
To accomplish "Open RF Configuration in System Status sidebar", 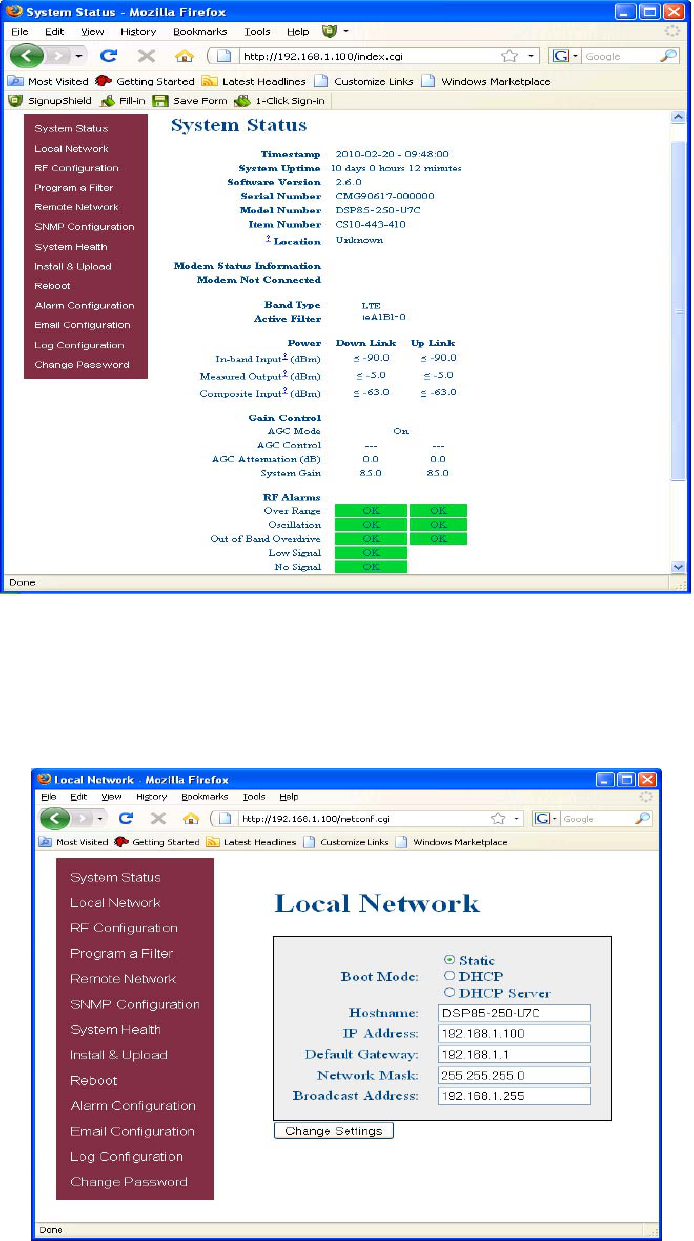I will tap(76, 168).
